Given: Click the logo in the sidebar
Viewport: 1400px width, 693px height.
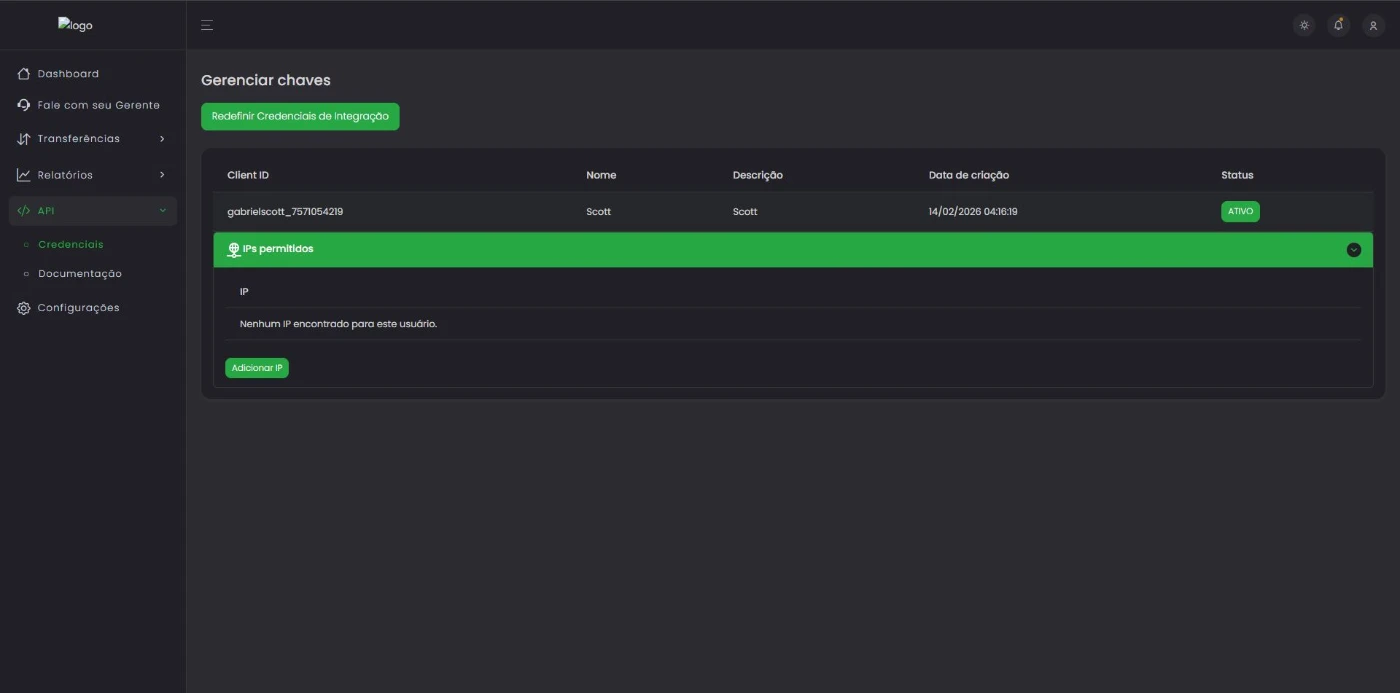Looking at the screenshot, I should (x=75, y=25).
